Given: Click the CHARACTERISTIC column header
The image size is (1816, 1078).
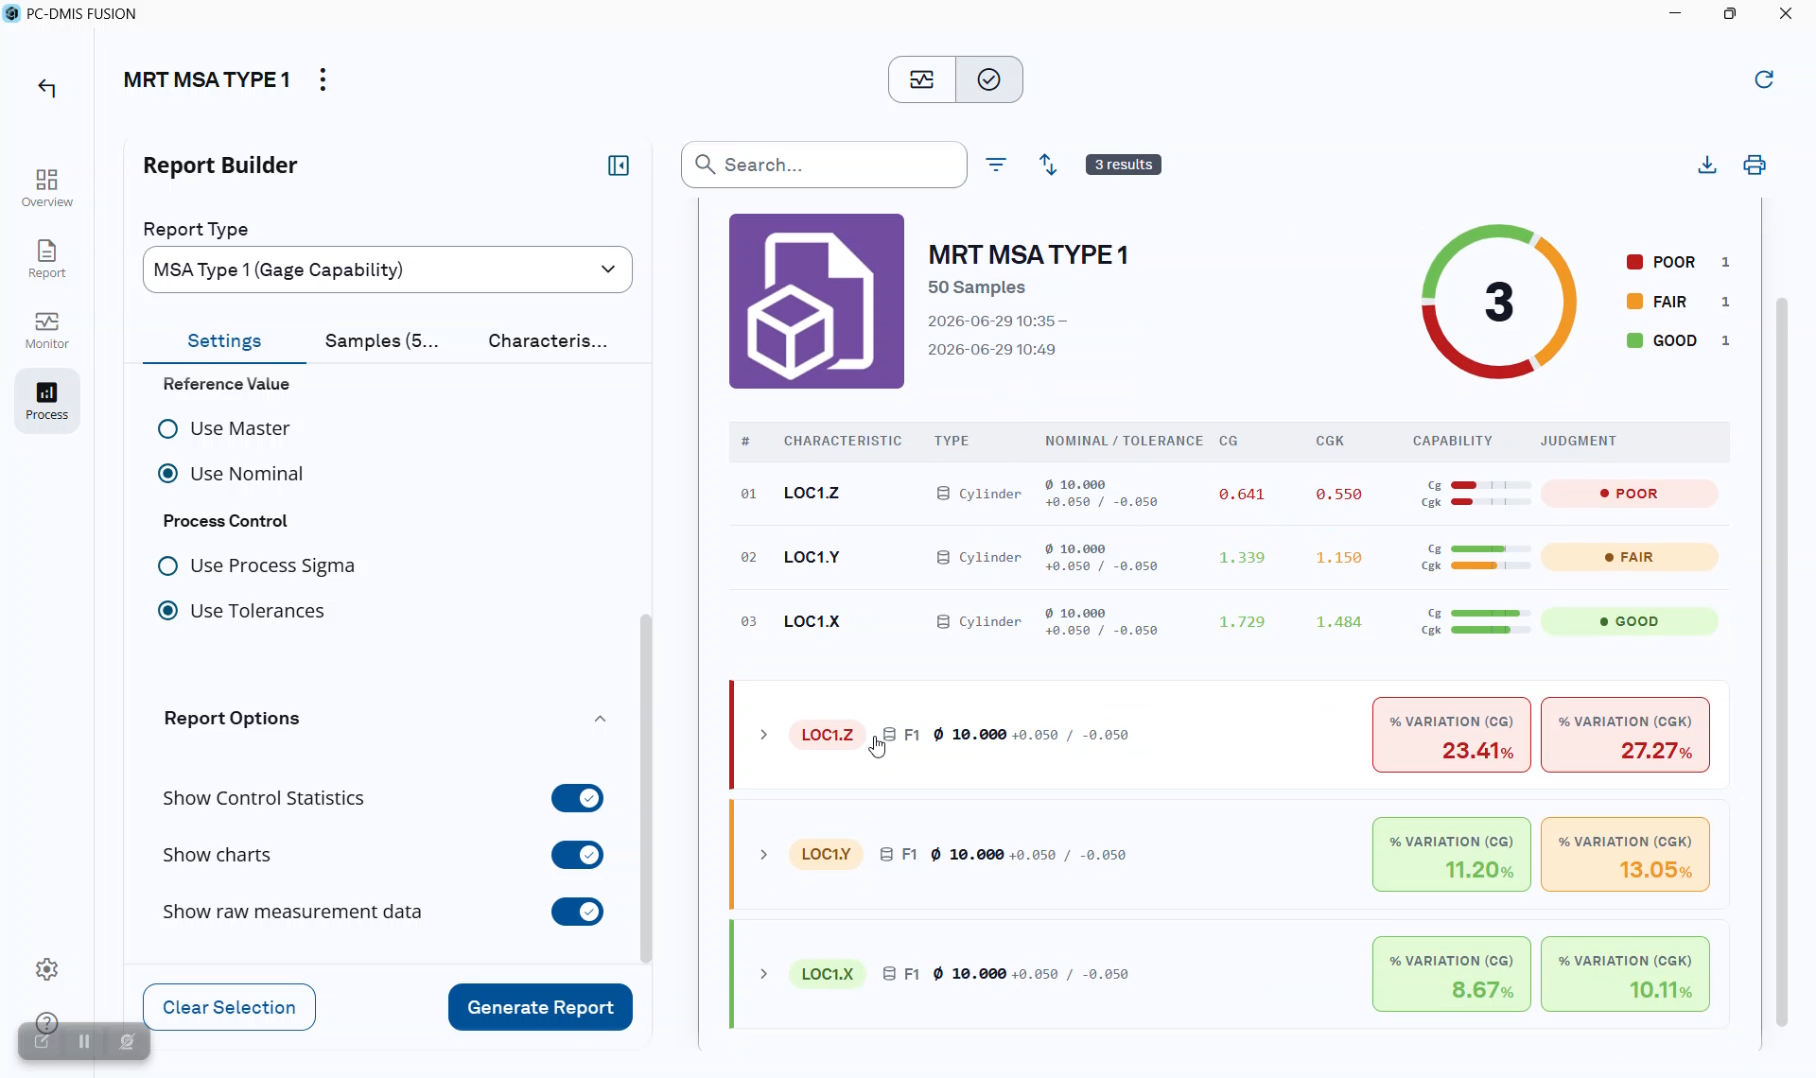Looking at the screenshot, I should tap(842, 441).
